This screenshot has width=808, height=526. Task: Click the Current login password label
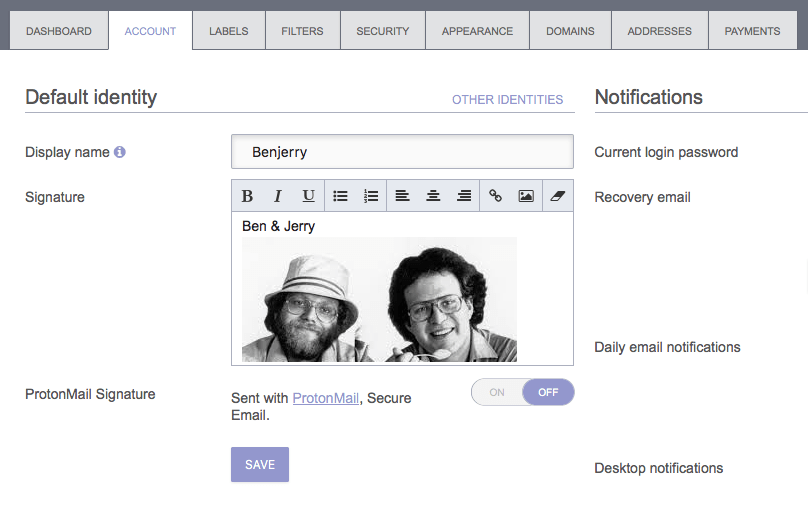(666, 152)
